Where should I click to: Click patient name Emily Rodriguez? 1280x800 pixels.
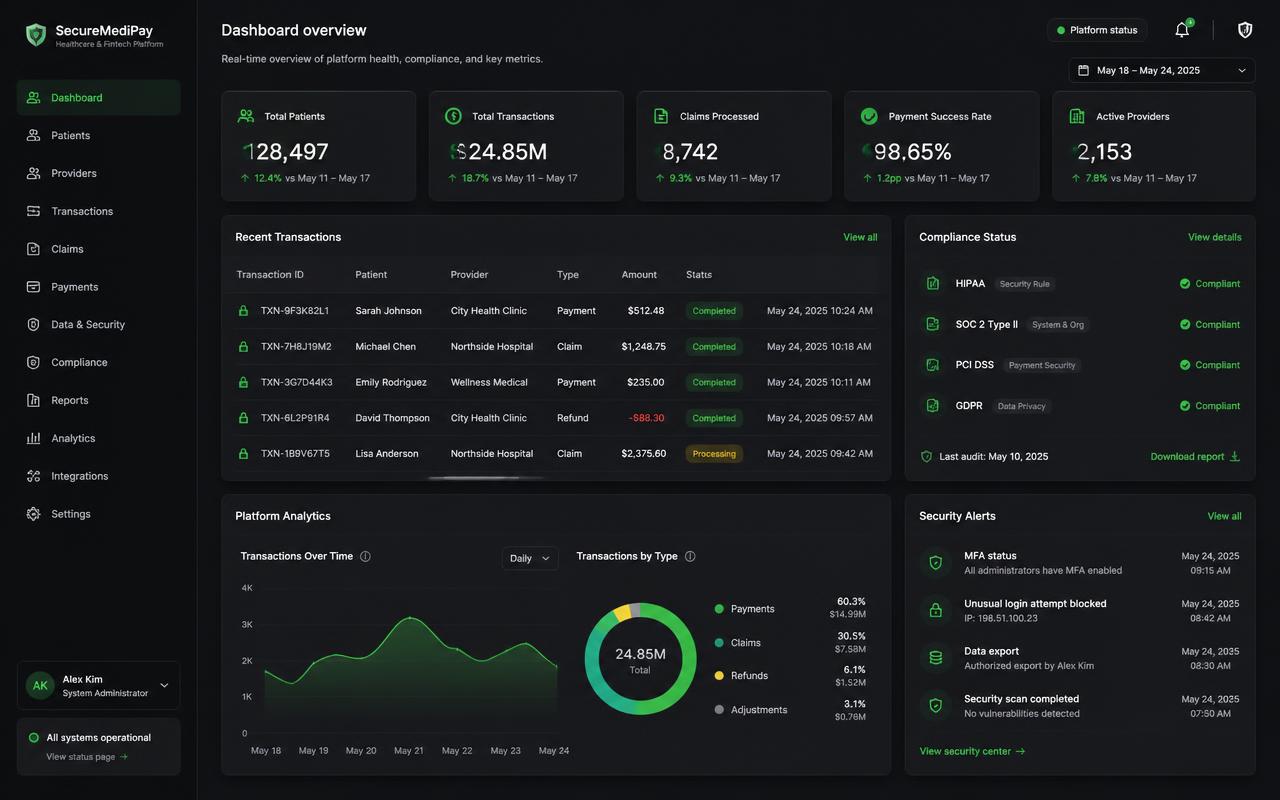point(391,382)
